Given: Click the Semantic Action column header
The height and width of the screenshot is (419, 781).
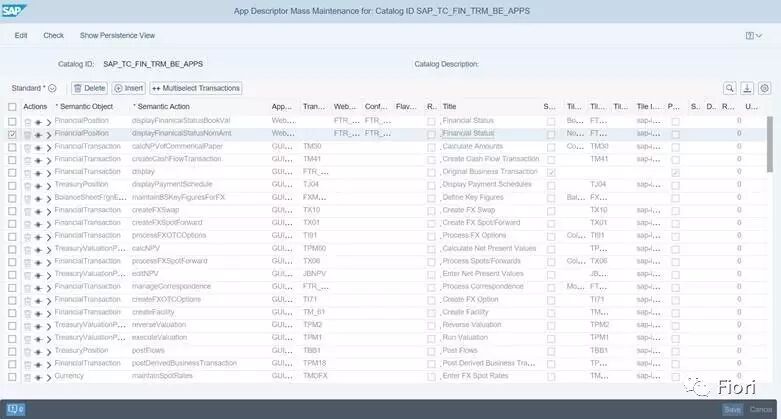Looking at the screenshot, I should coord(161,107).
